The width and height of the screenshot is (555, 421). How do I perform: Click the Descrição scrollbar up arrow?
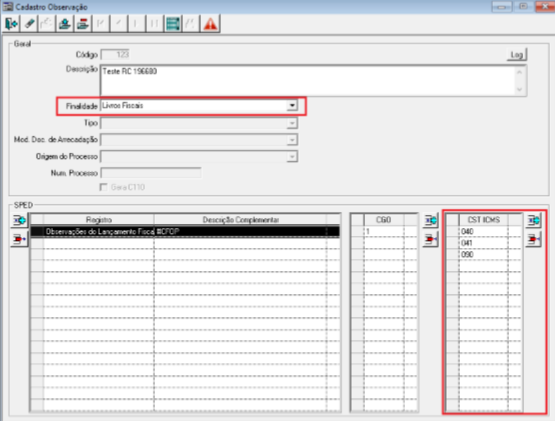click(519, 72)
